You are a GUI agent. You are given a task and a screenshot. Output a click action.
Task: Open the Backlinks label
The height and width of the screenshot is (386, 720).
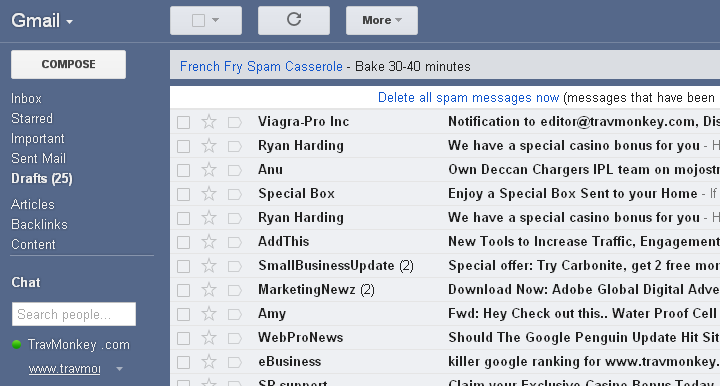tap(39, 224)
